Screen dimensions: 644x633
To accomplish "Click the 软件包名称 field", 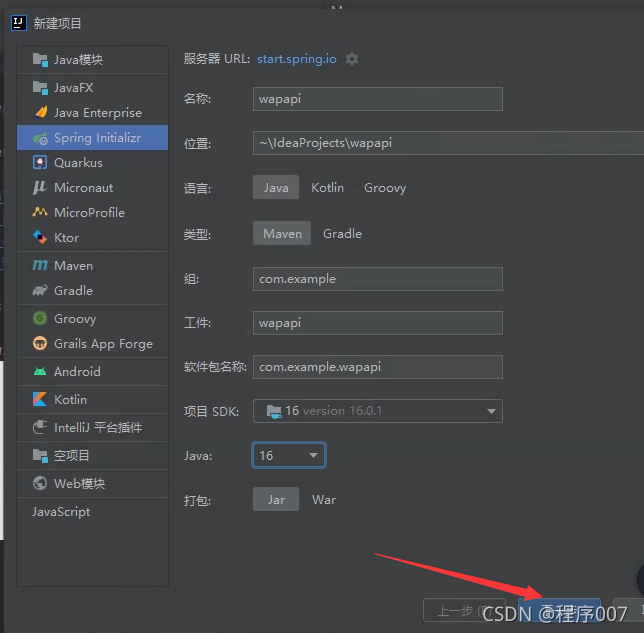I will (x=377, y=367).
